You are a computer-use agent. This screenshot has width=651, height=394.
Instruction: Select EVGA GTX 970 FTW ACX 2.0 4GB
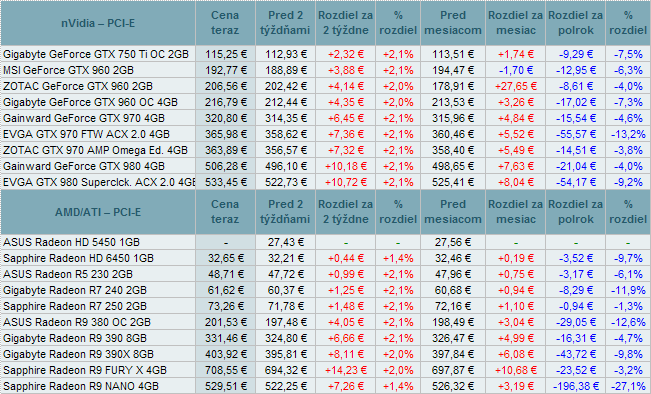click(86, 135)
